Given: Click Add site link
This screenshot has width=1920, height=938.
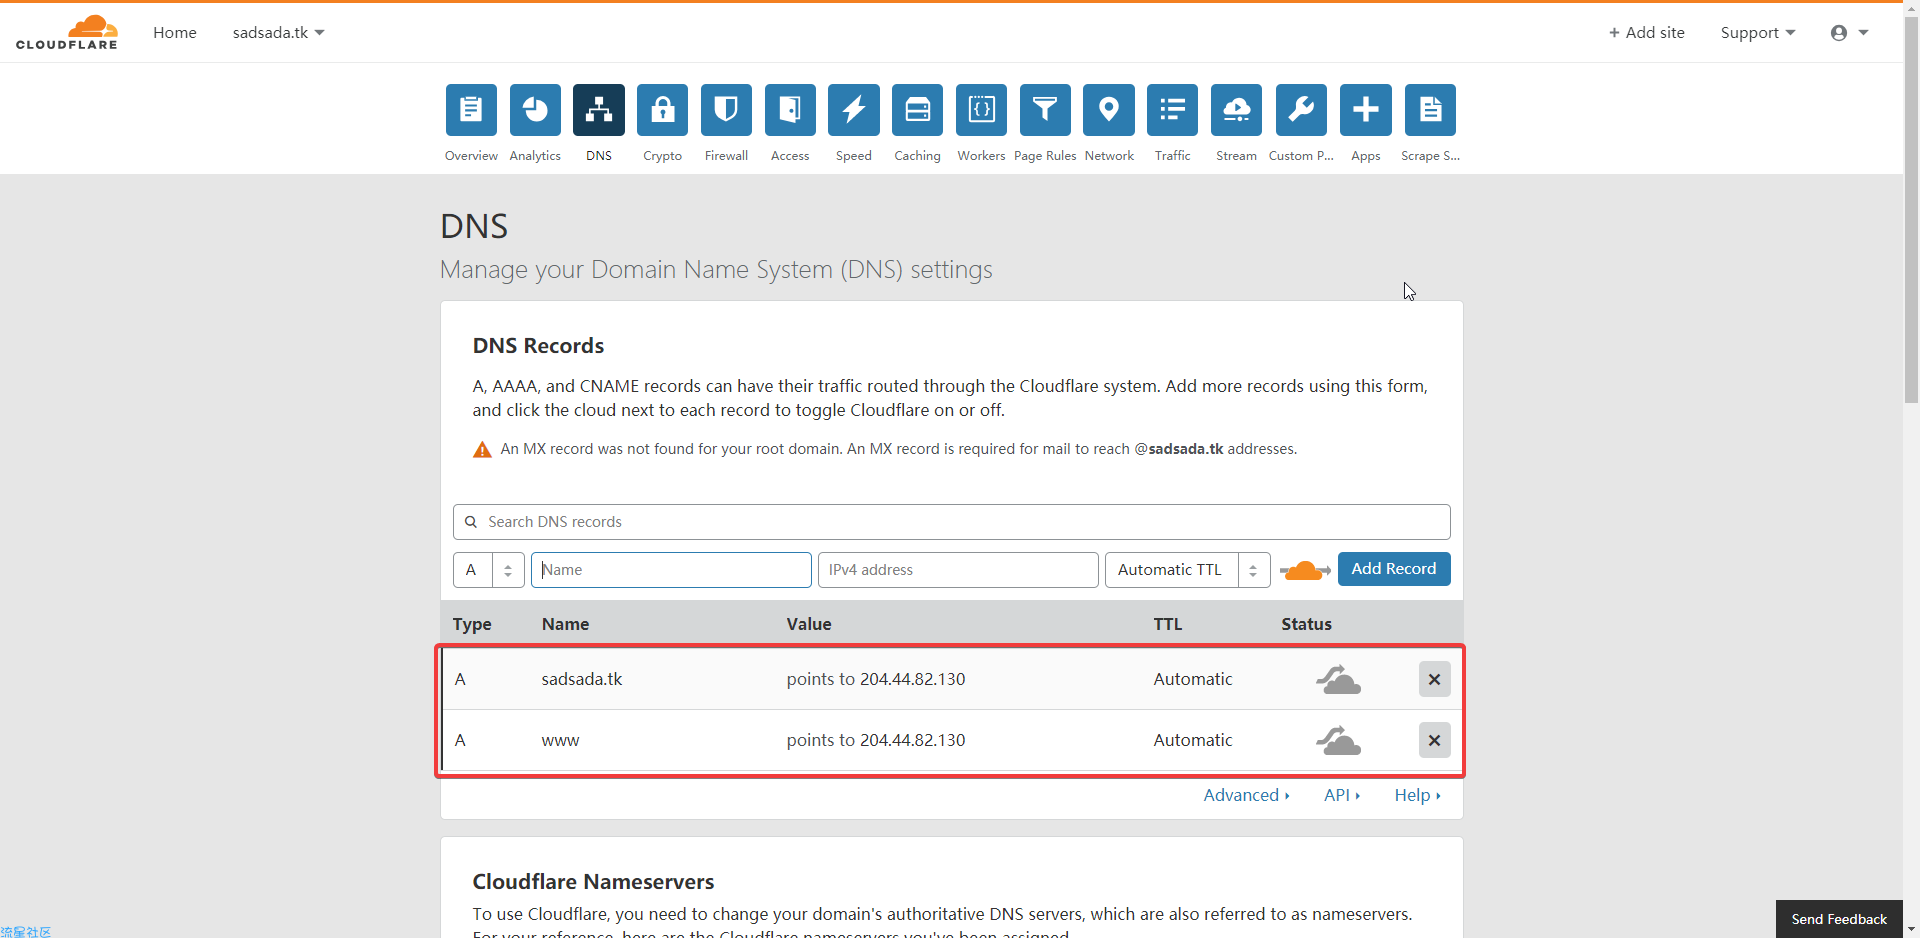Looking at the screenshot, I should pyautogui.click(x=1647, y=33).
